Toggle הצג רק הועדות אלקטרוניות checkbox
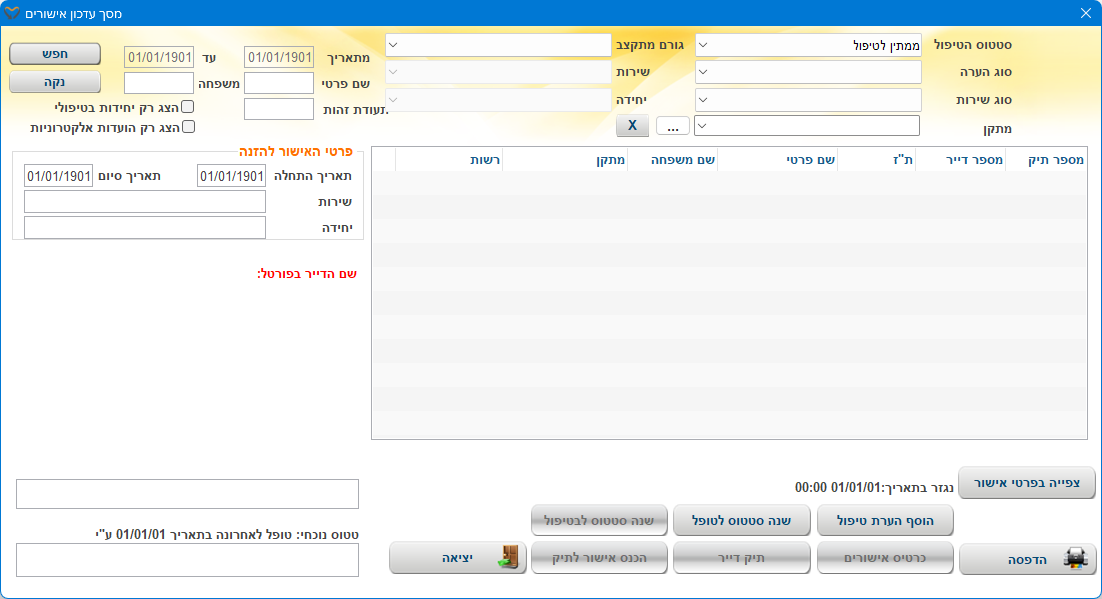The height and width of the screenshot is (599, 1102). click(187, 127)
